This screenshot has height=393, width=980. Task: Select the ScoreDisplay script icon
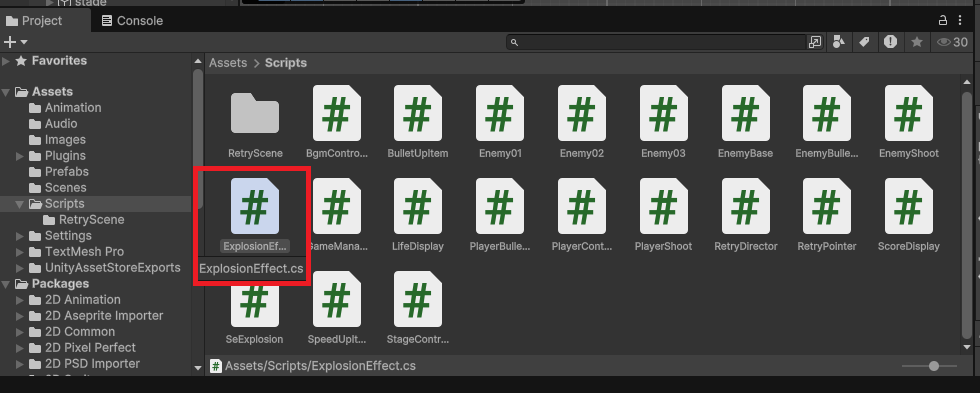(908, 206)
